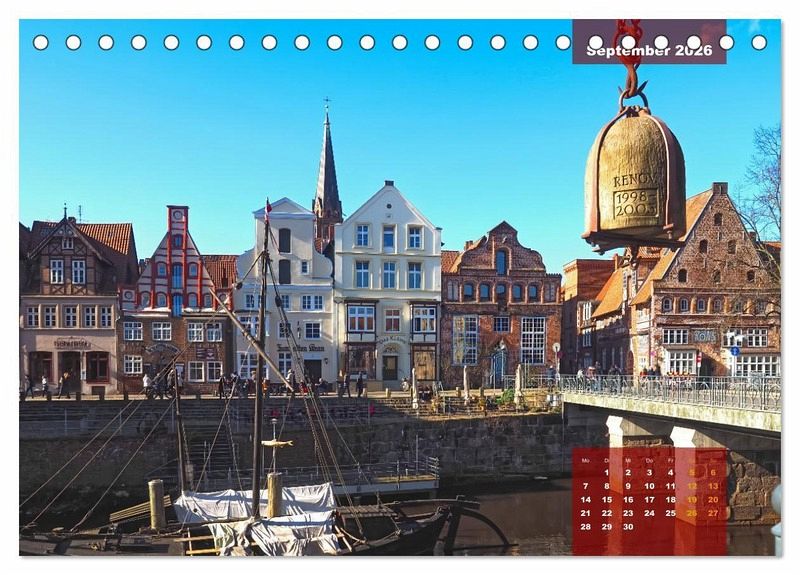Click the half-timbered house on the left
Image resolution: width=800 pixels, height=575 pixels.
70,300
